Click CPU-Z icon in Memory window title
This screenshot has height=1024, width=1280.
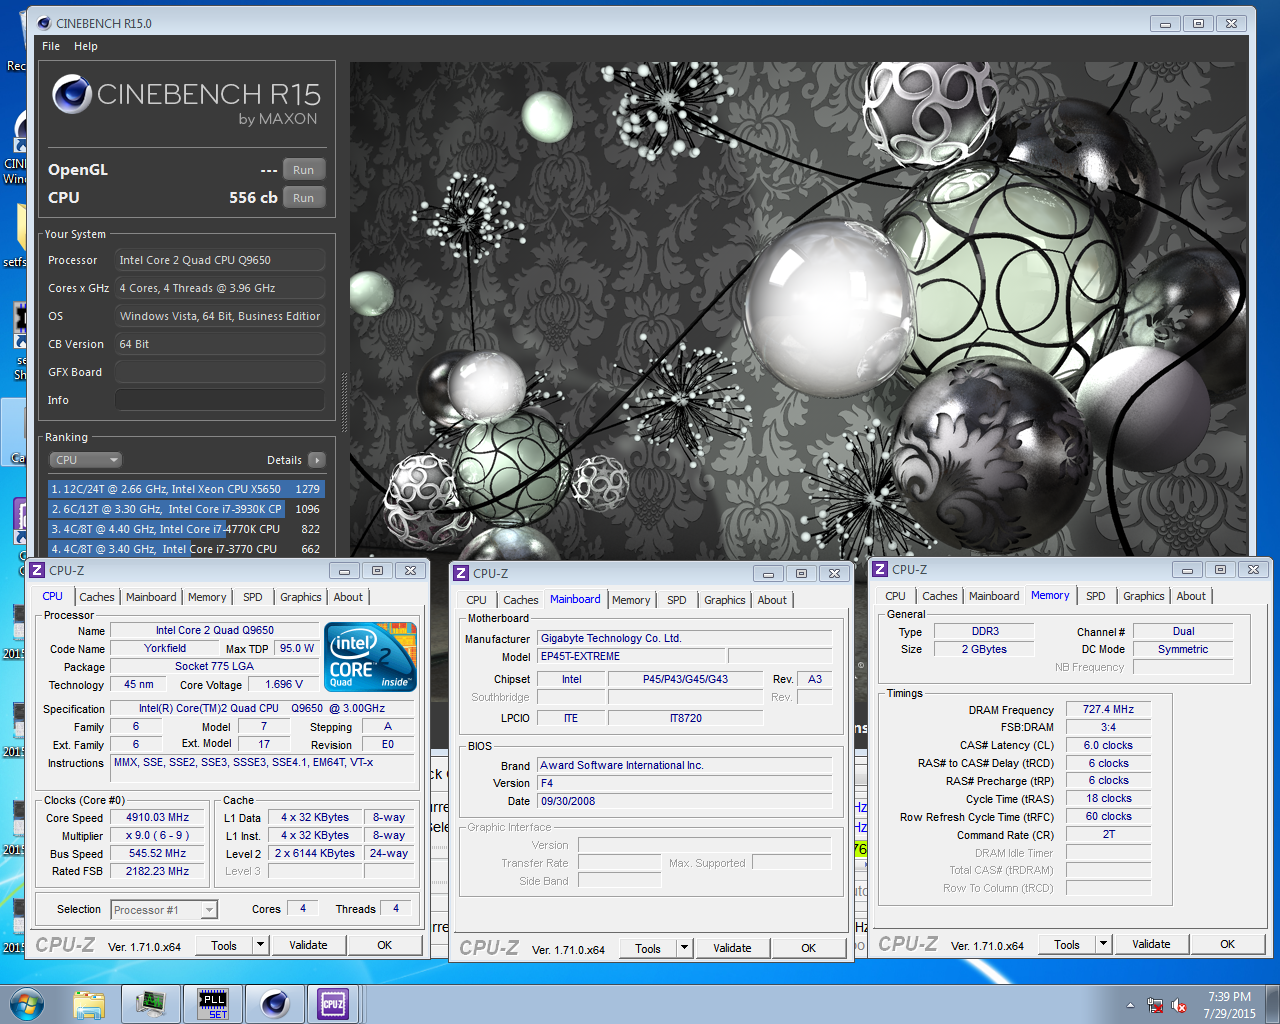(880, 569)
